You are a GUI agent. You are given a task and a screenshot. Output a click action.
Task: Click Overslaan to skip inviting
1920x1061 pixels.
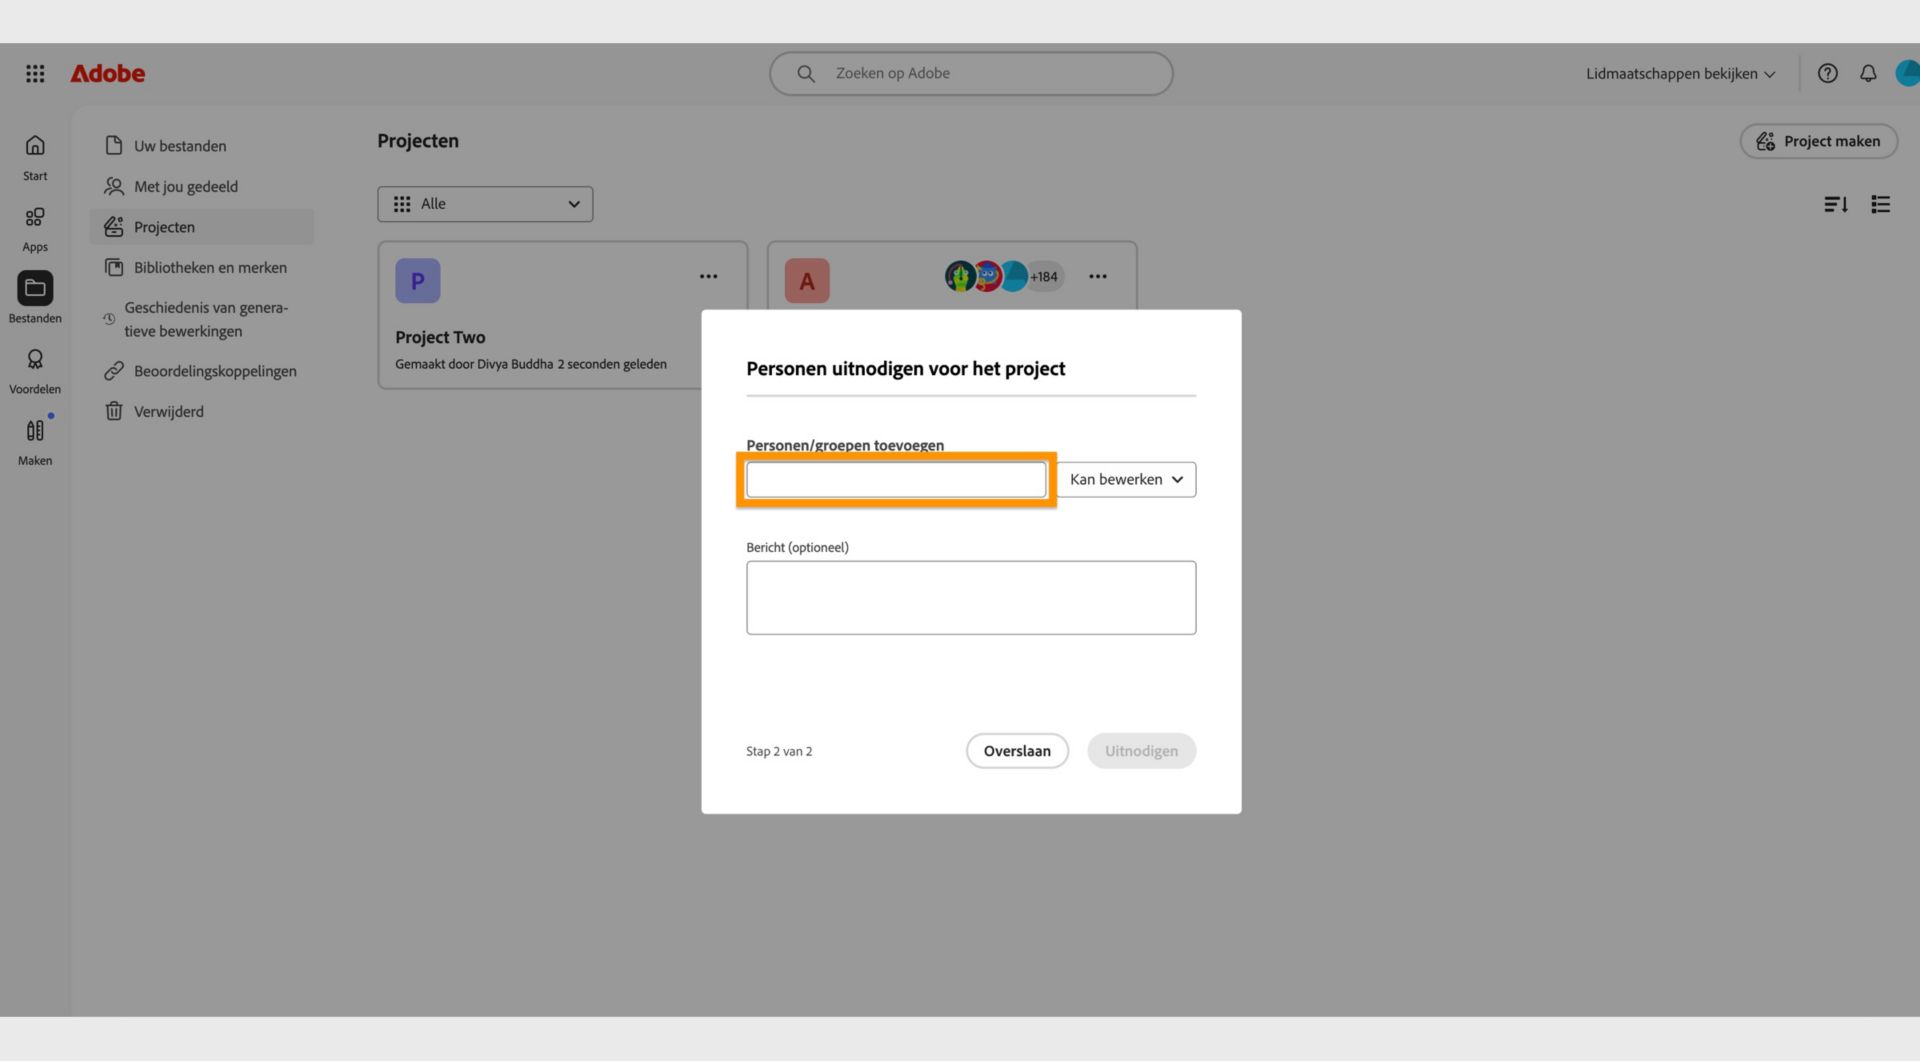[1017, 751]
